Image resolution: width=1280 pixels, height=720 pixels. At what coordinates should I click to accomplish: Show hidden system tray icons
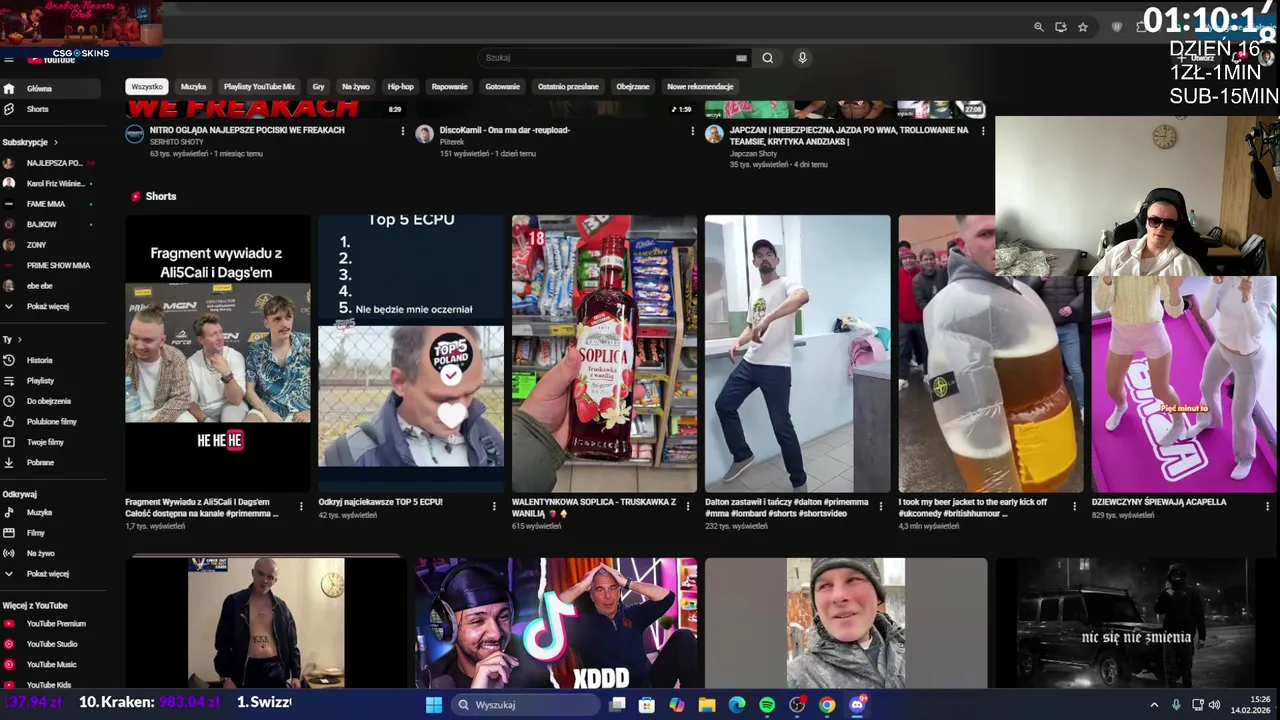click(x=1154, y=705)
